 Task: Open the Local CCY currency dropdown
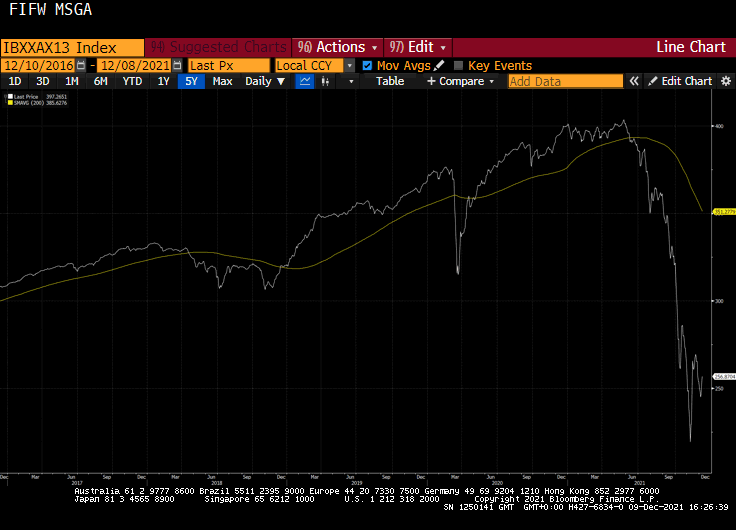pyautogui.click(x=349, y=66)
